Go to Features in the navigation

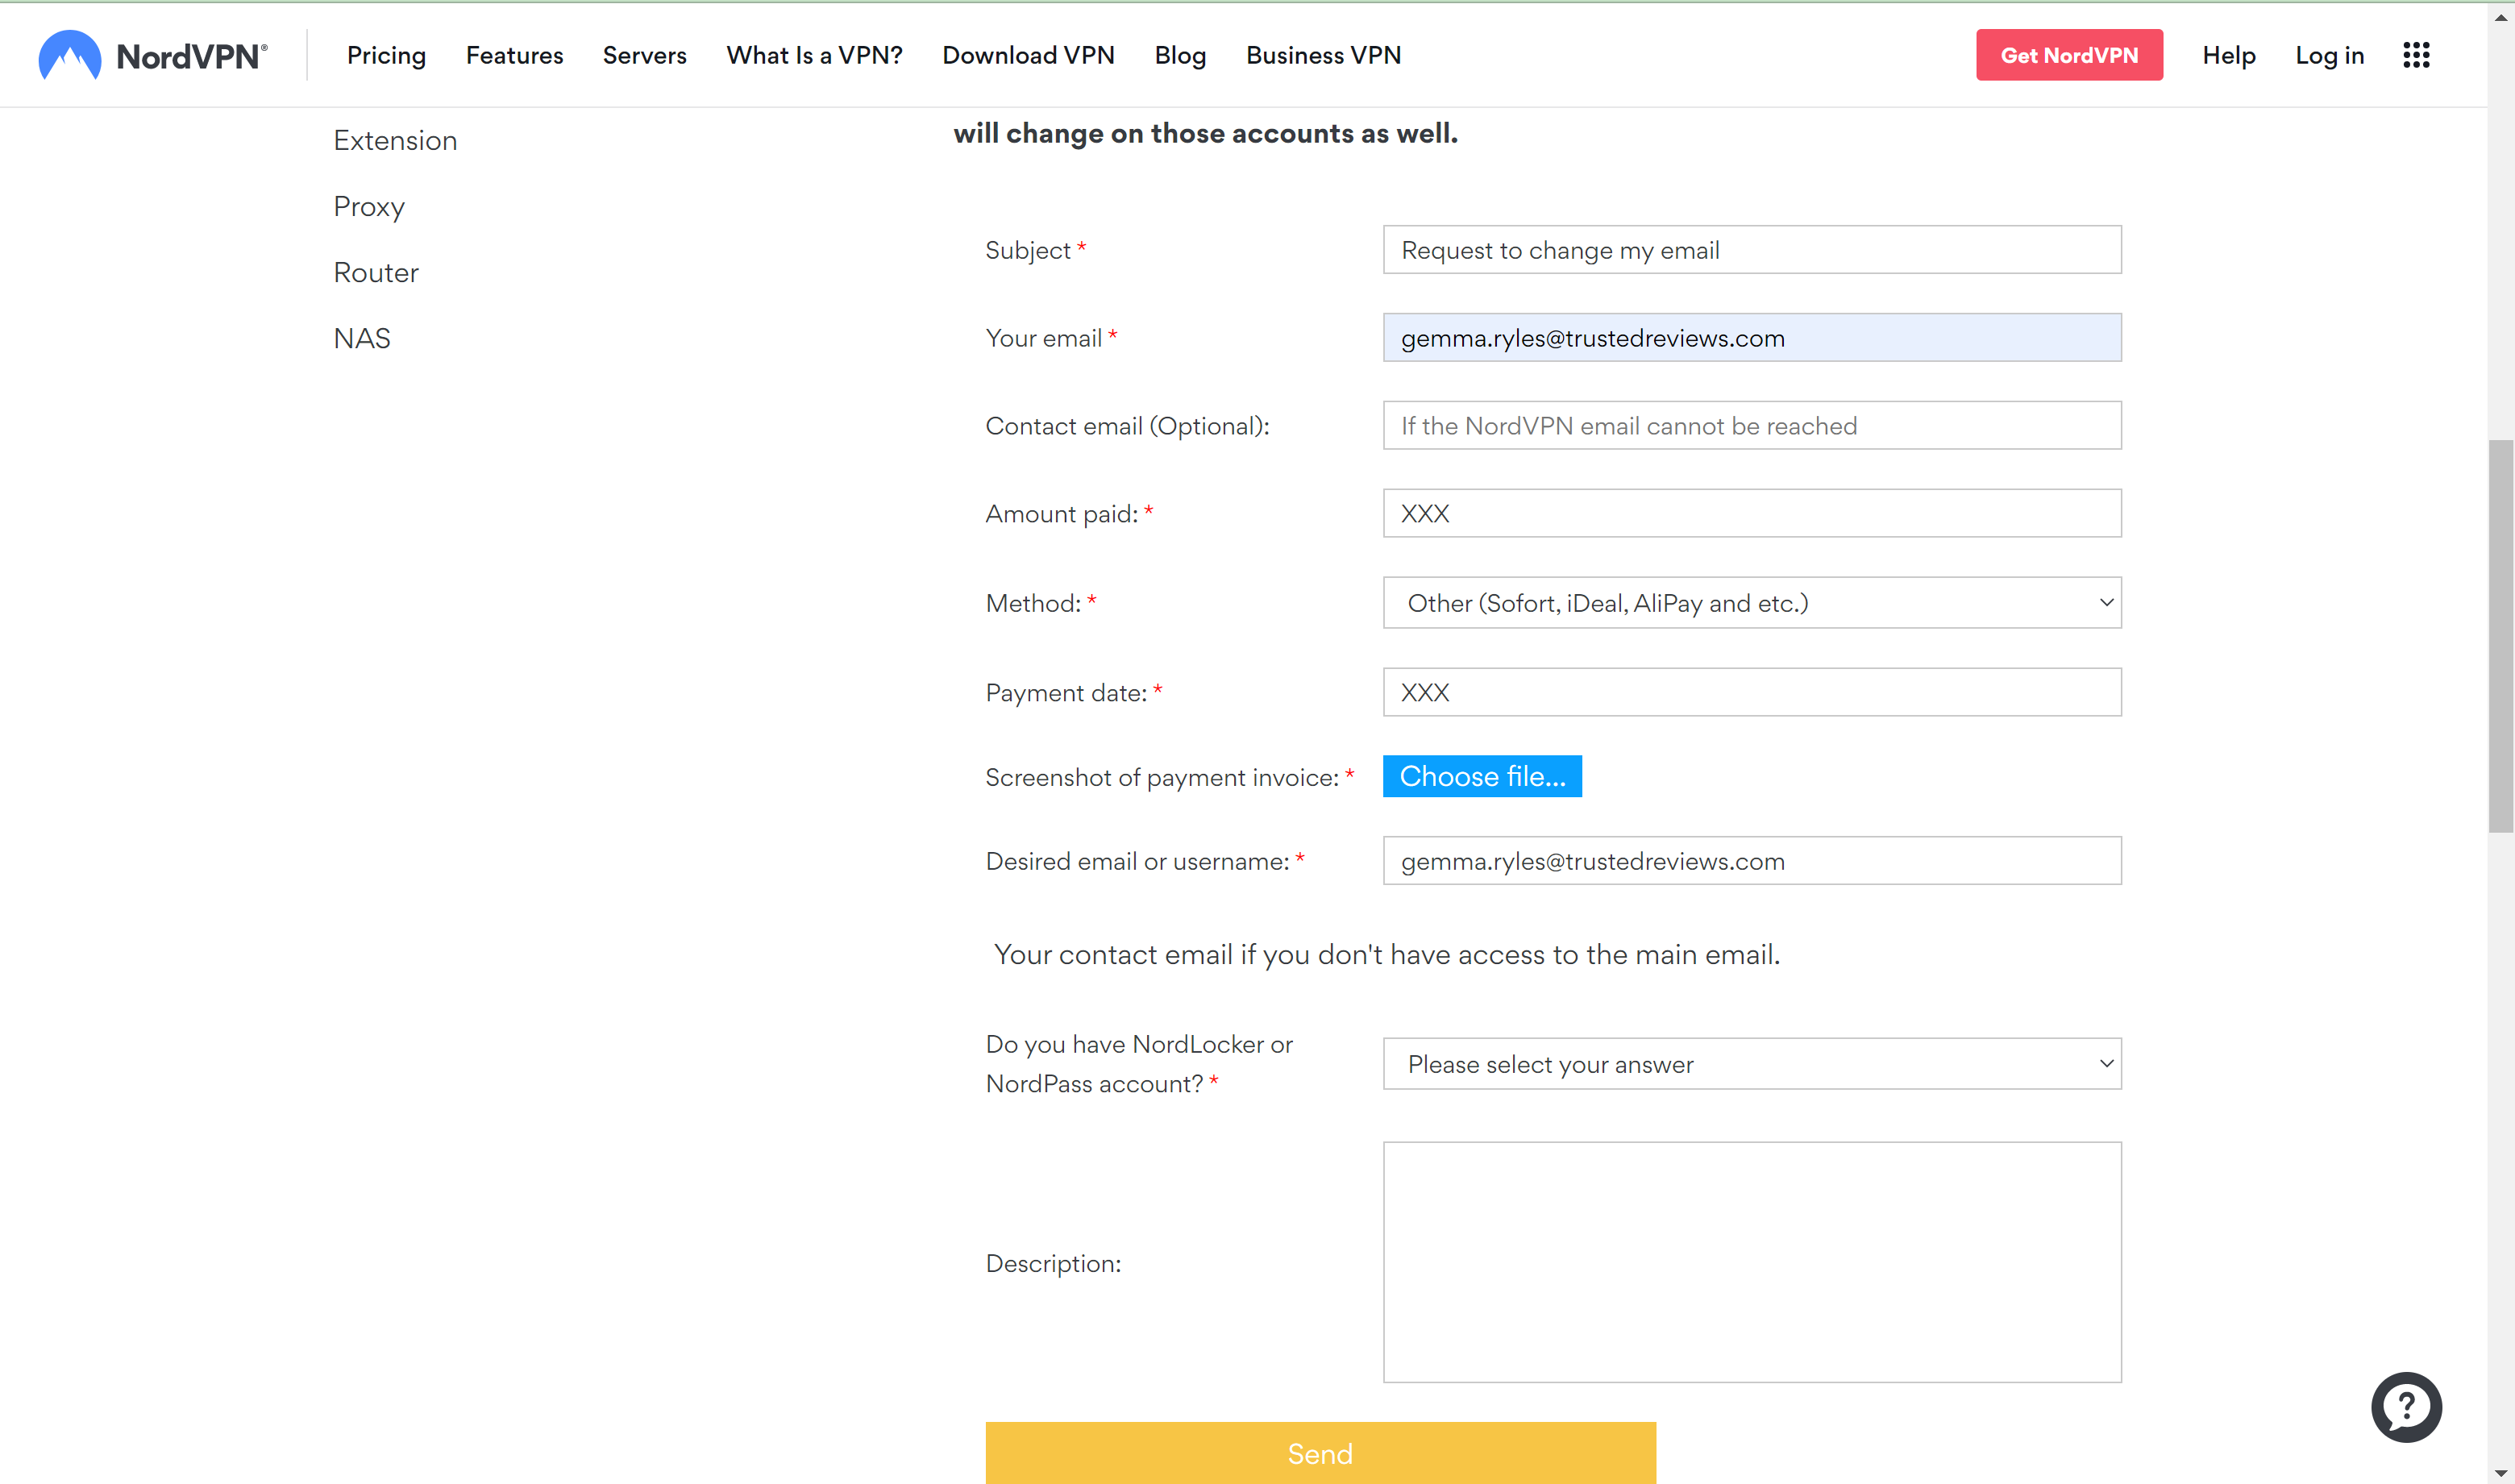tap(514, 55)
